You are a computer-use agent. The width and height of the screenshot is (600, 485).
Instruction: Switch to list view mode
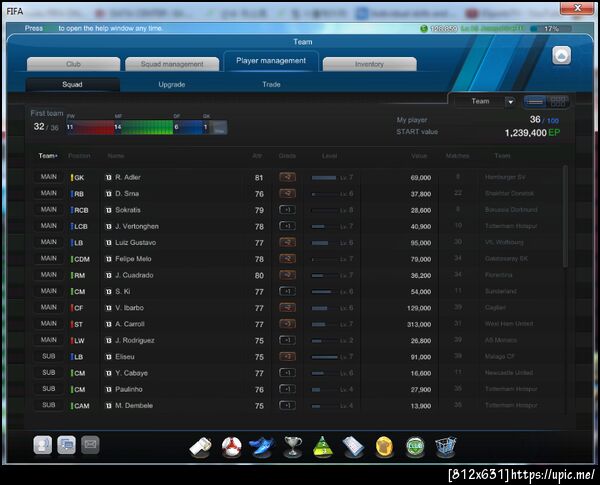tap(535, 101)
